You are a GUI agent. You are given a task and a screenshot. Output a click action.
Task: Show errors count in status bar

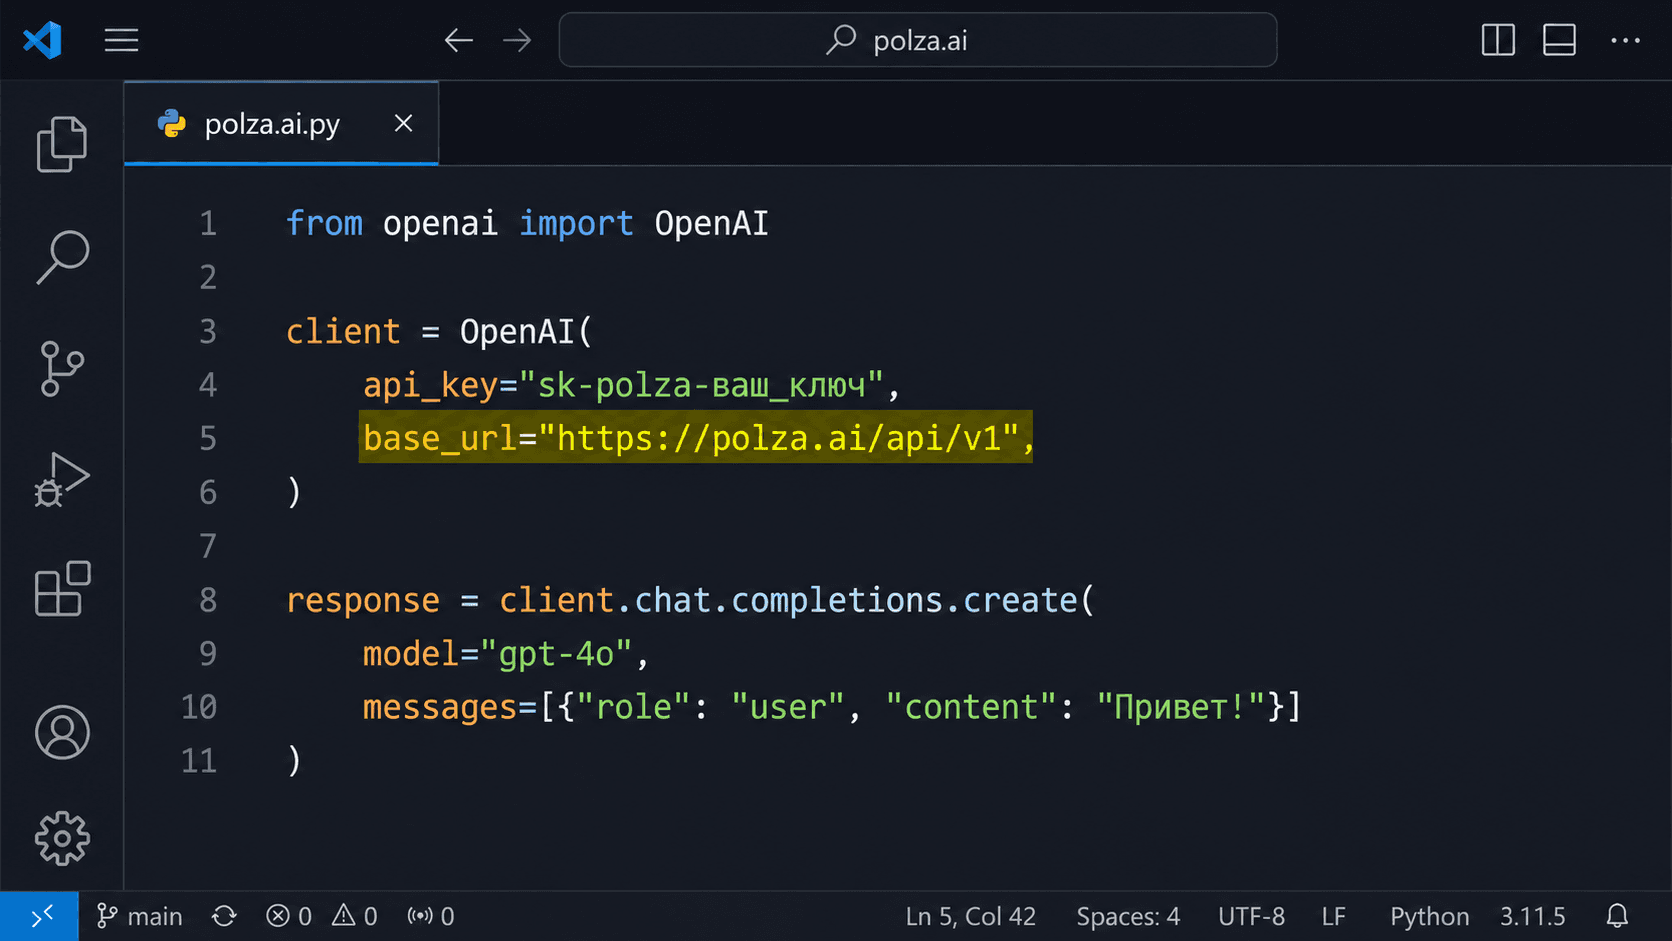[x=289, y=916]
